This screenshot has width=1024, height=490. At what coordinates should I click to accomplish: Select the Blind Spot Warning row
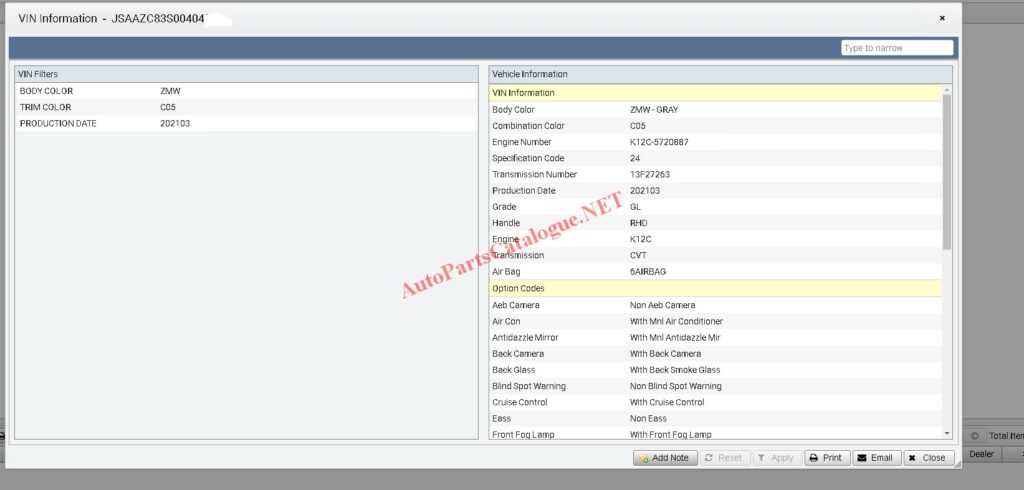(x=716, y=386)
